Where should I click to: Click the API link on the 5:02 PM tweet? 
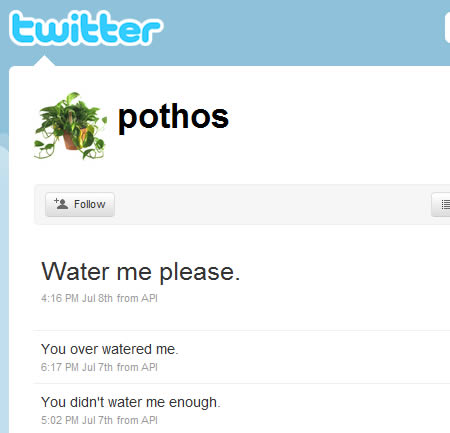(149, 420)
